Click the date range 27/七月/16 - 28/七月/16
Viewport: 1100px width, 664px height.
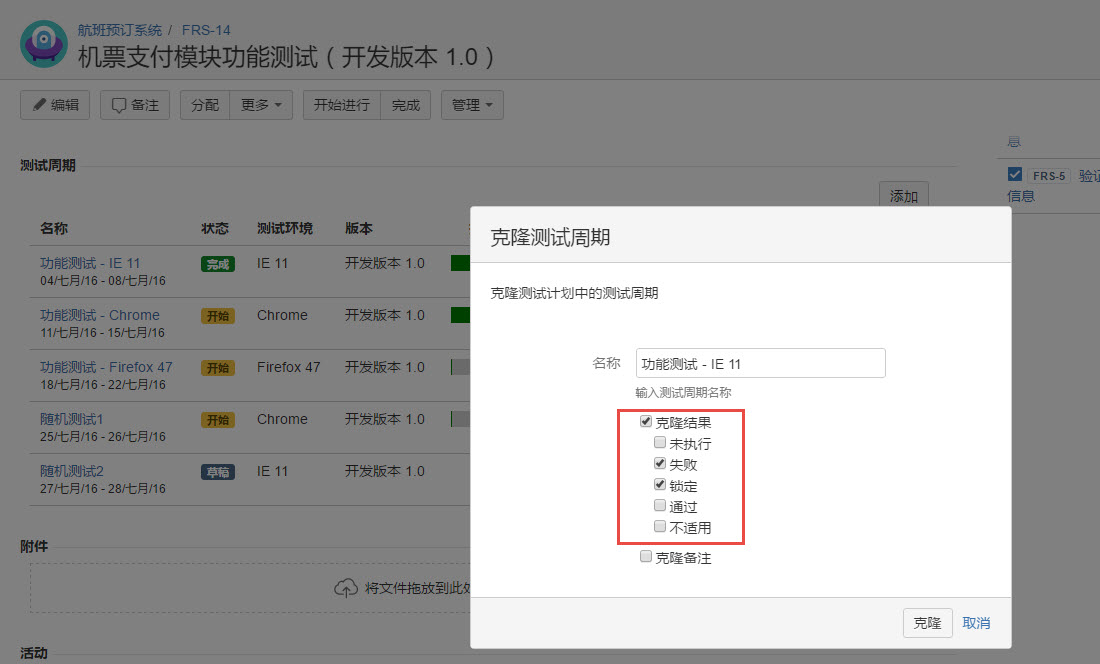pyautogui.click(x=102, y=488)
